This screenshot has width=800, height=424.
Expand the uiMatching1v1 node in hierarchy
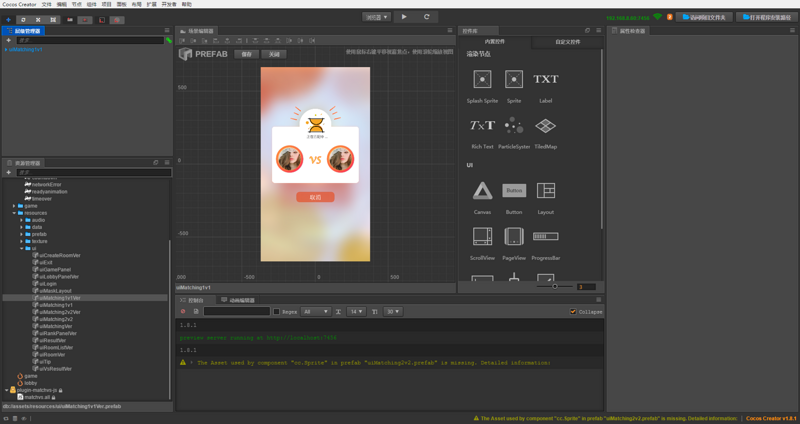point(6,49)
